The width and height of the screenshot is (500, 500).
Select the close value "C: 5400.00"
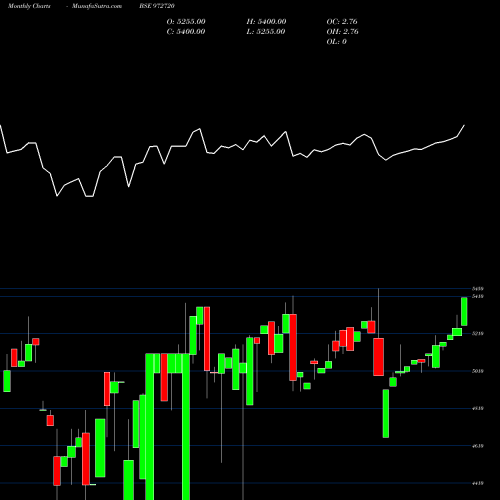coord(186,32)
